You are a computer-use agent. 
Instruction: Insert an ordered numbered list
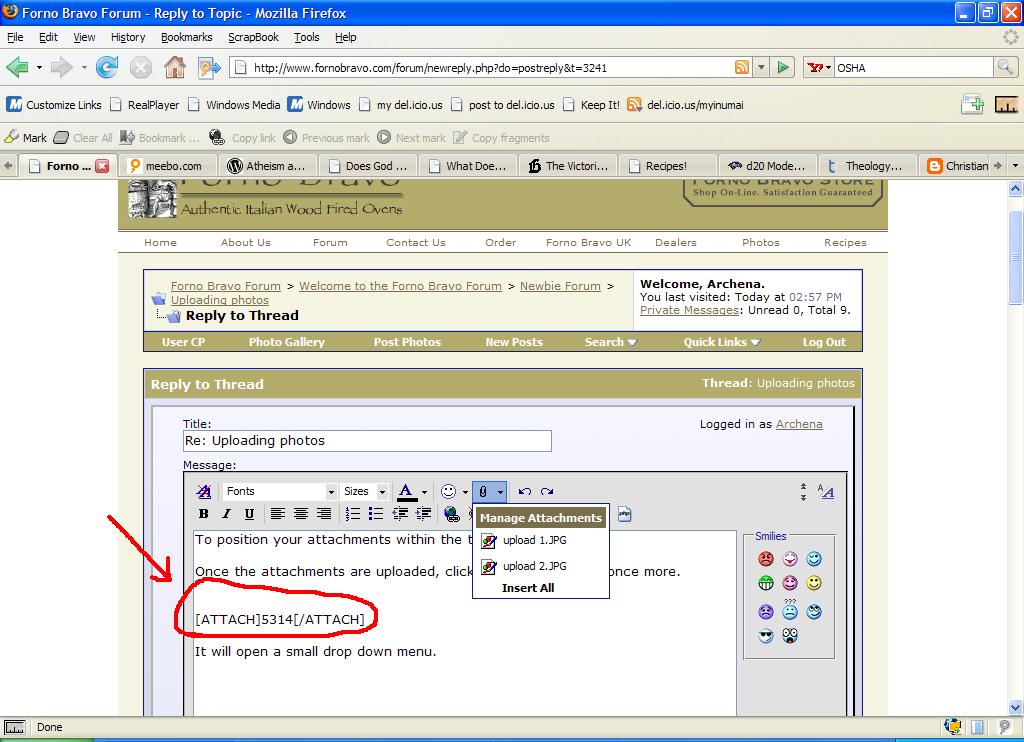353,514
